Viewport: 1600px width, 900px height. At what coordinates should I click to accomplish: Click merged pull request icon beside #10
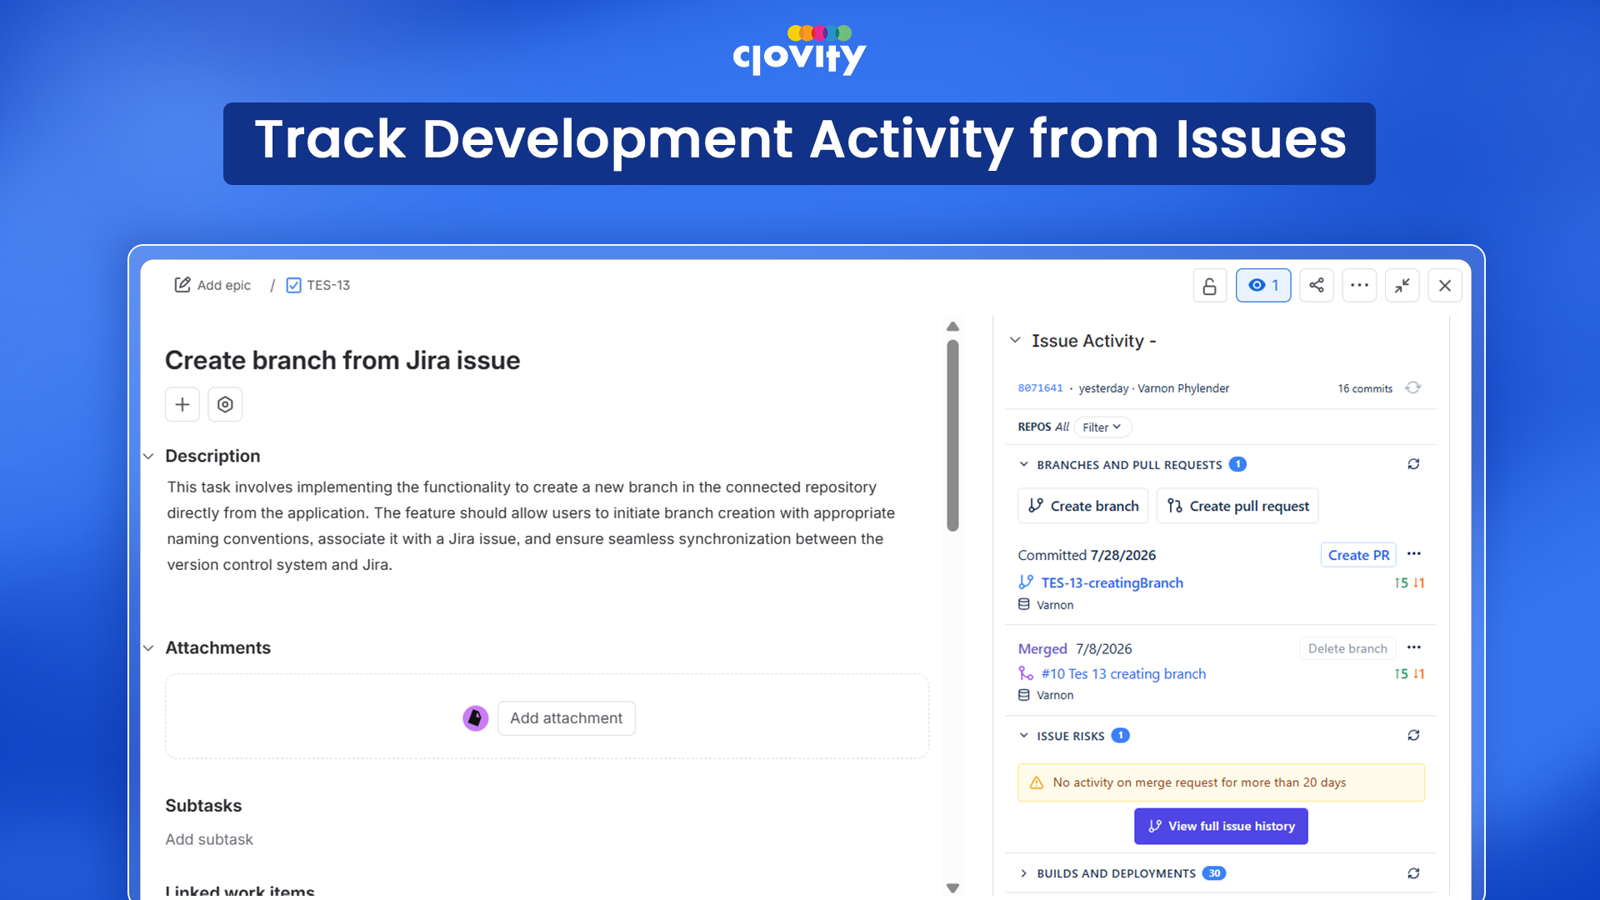click(1025, 674)
